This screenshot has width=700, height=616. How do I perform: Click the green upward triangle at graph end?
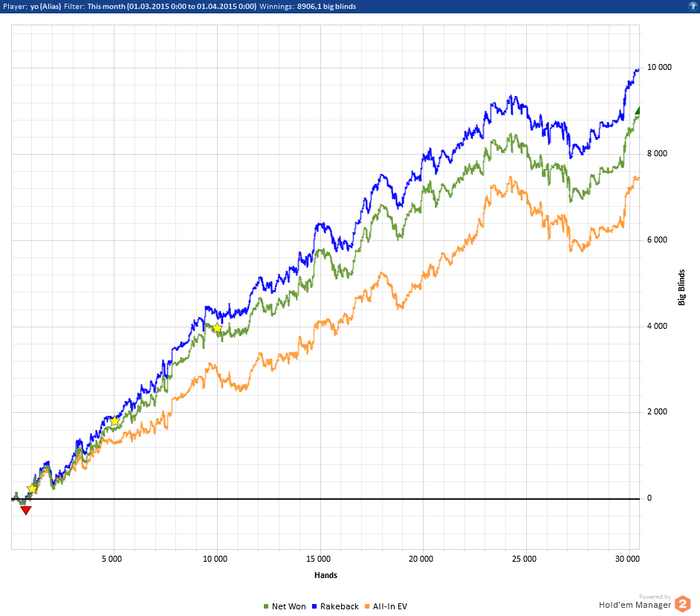[x=638, y=111]
